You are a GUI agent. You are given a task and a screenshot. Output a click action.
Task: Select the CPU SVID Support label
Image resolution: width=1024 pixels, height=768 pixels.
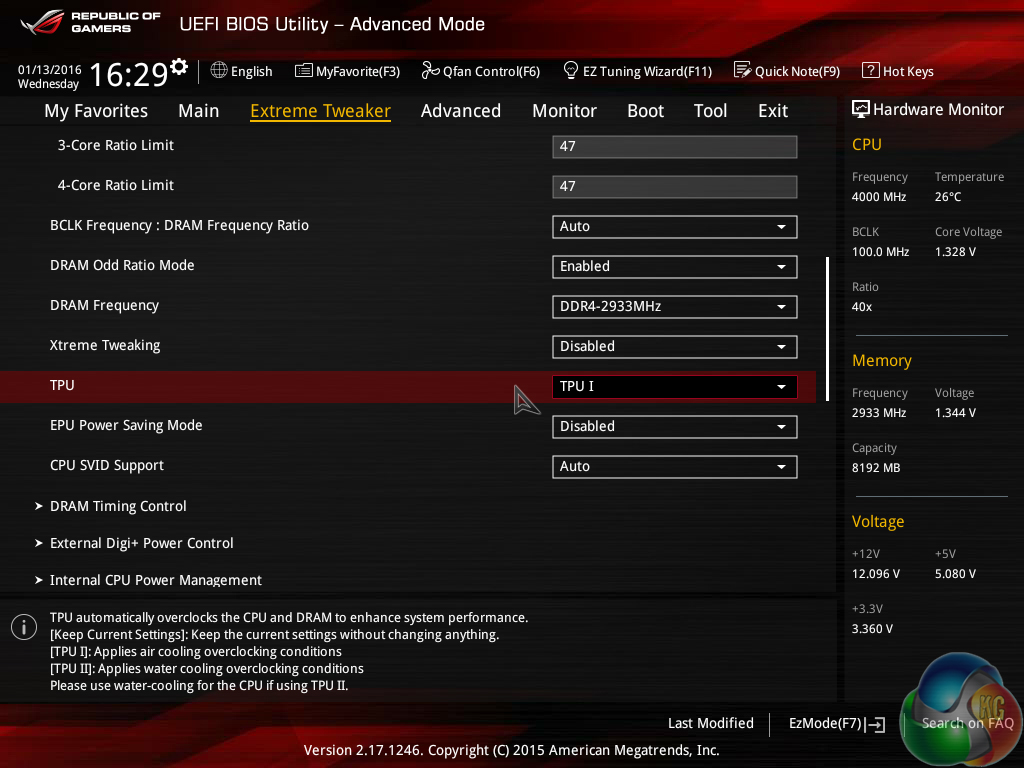tap(107, 466)
